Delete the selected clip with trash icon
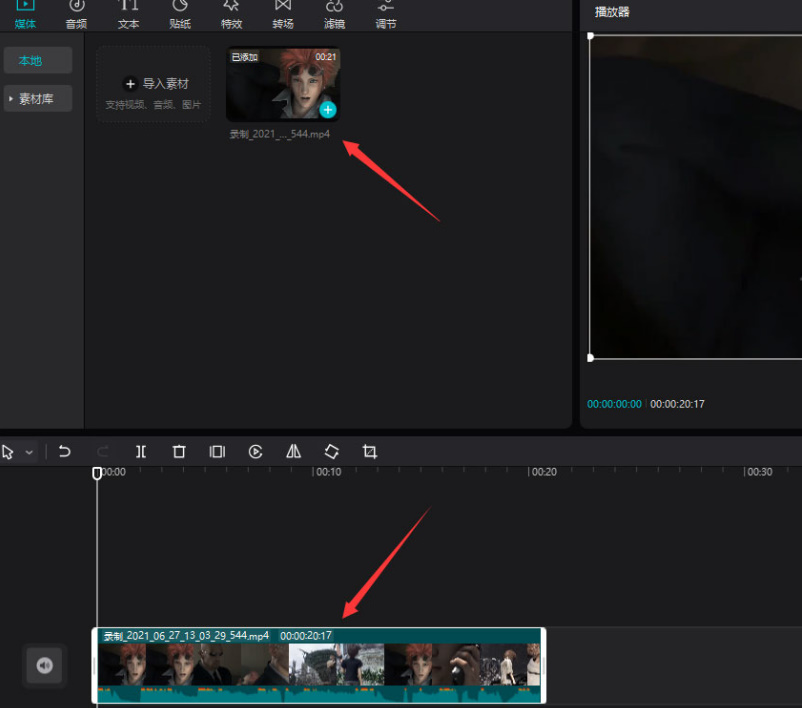 179,452
